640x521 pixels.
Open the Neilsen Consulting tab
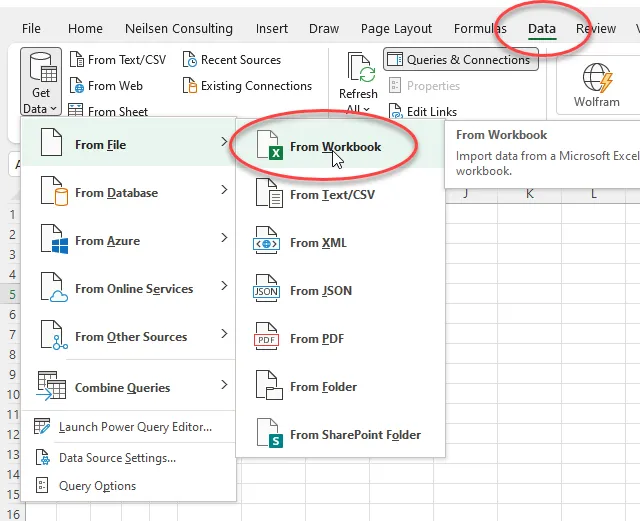[179, 29]
